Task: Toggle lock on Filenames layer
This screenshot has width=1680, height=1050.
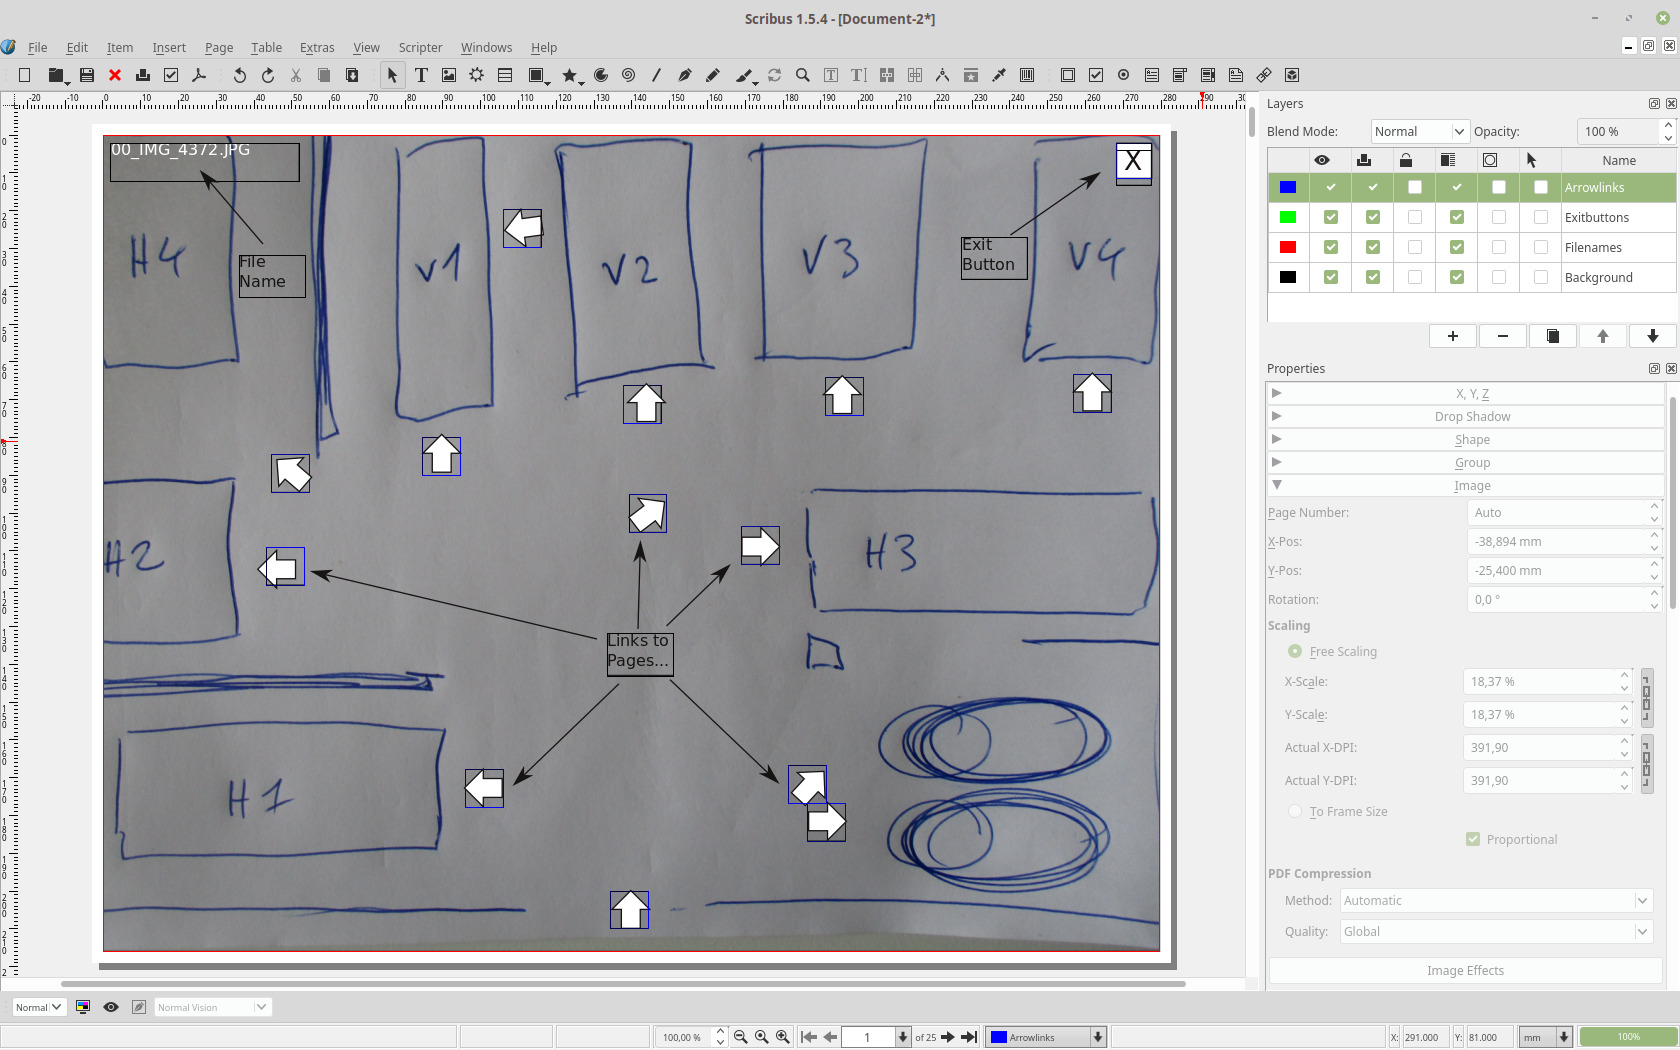Action: pyautogui.click(x=1414, y=247)
